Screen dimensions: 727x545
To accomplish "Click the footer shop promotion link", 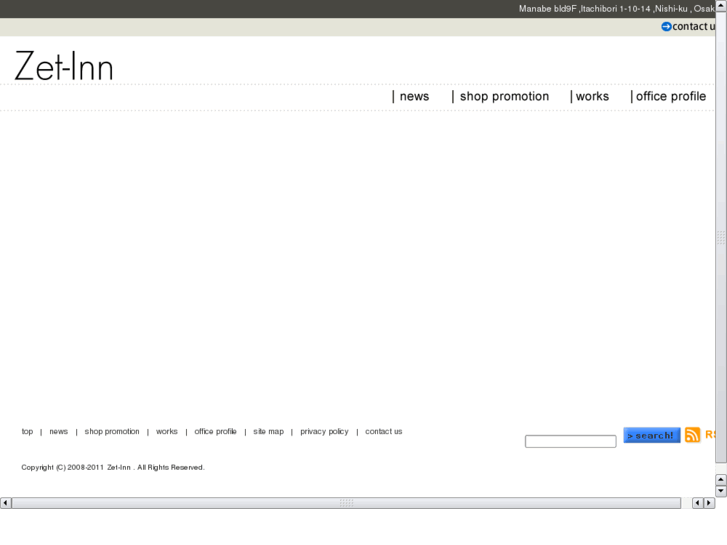I will pos(112,431).
